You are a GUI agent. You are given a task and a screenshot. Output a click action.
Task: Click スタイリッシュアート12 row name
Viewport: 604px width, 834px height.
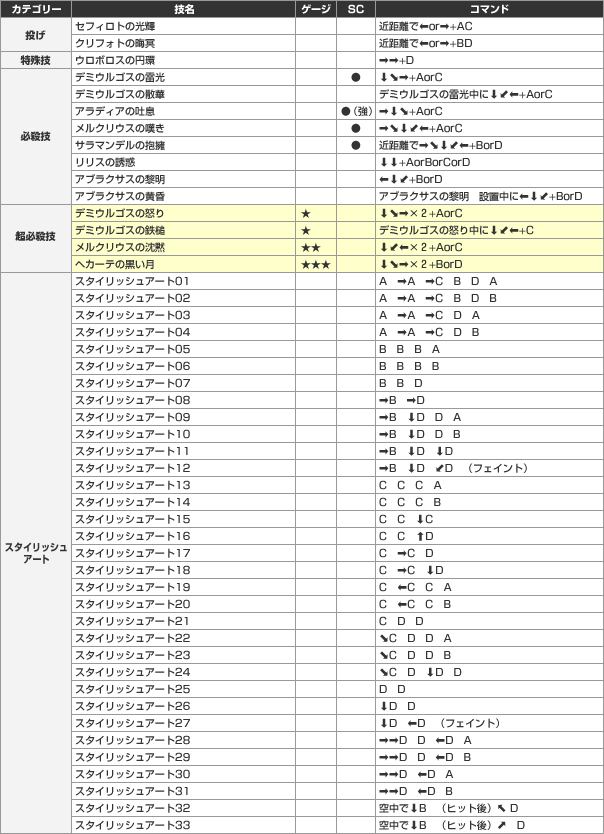click(x=132, y=469)
